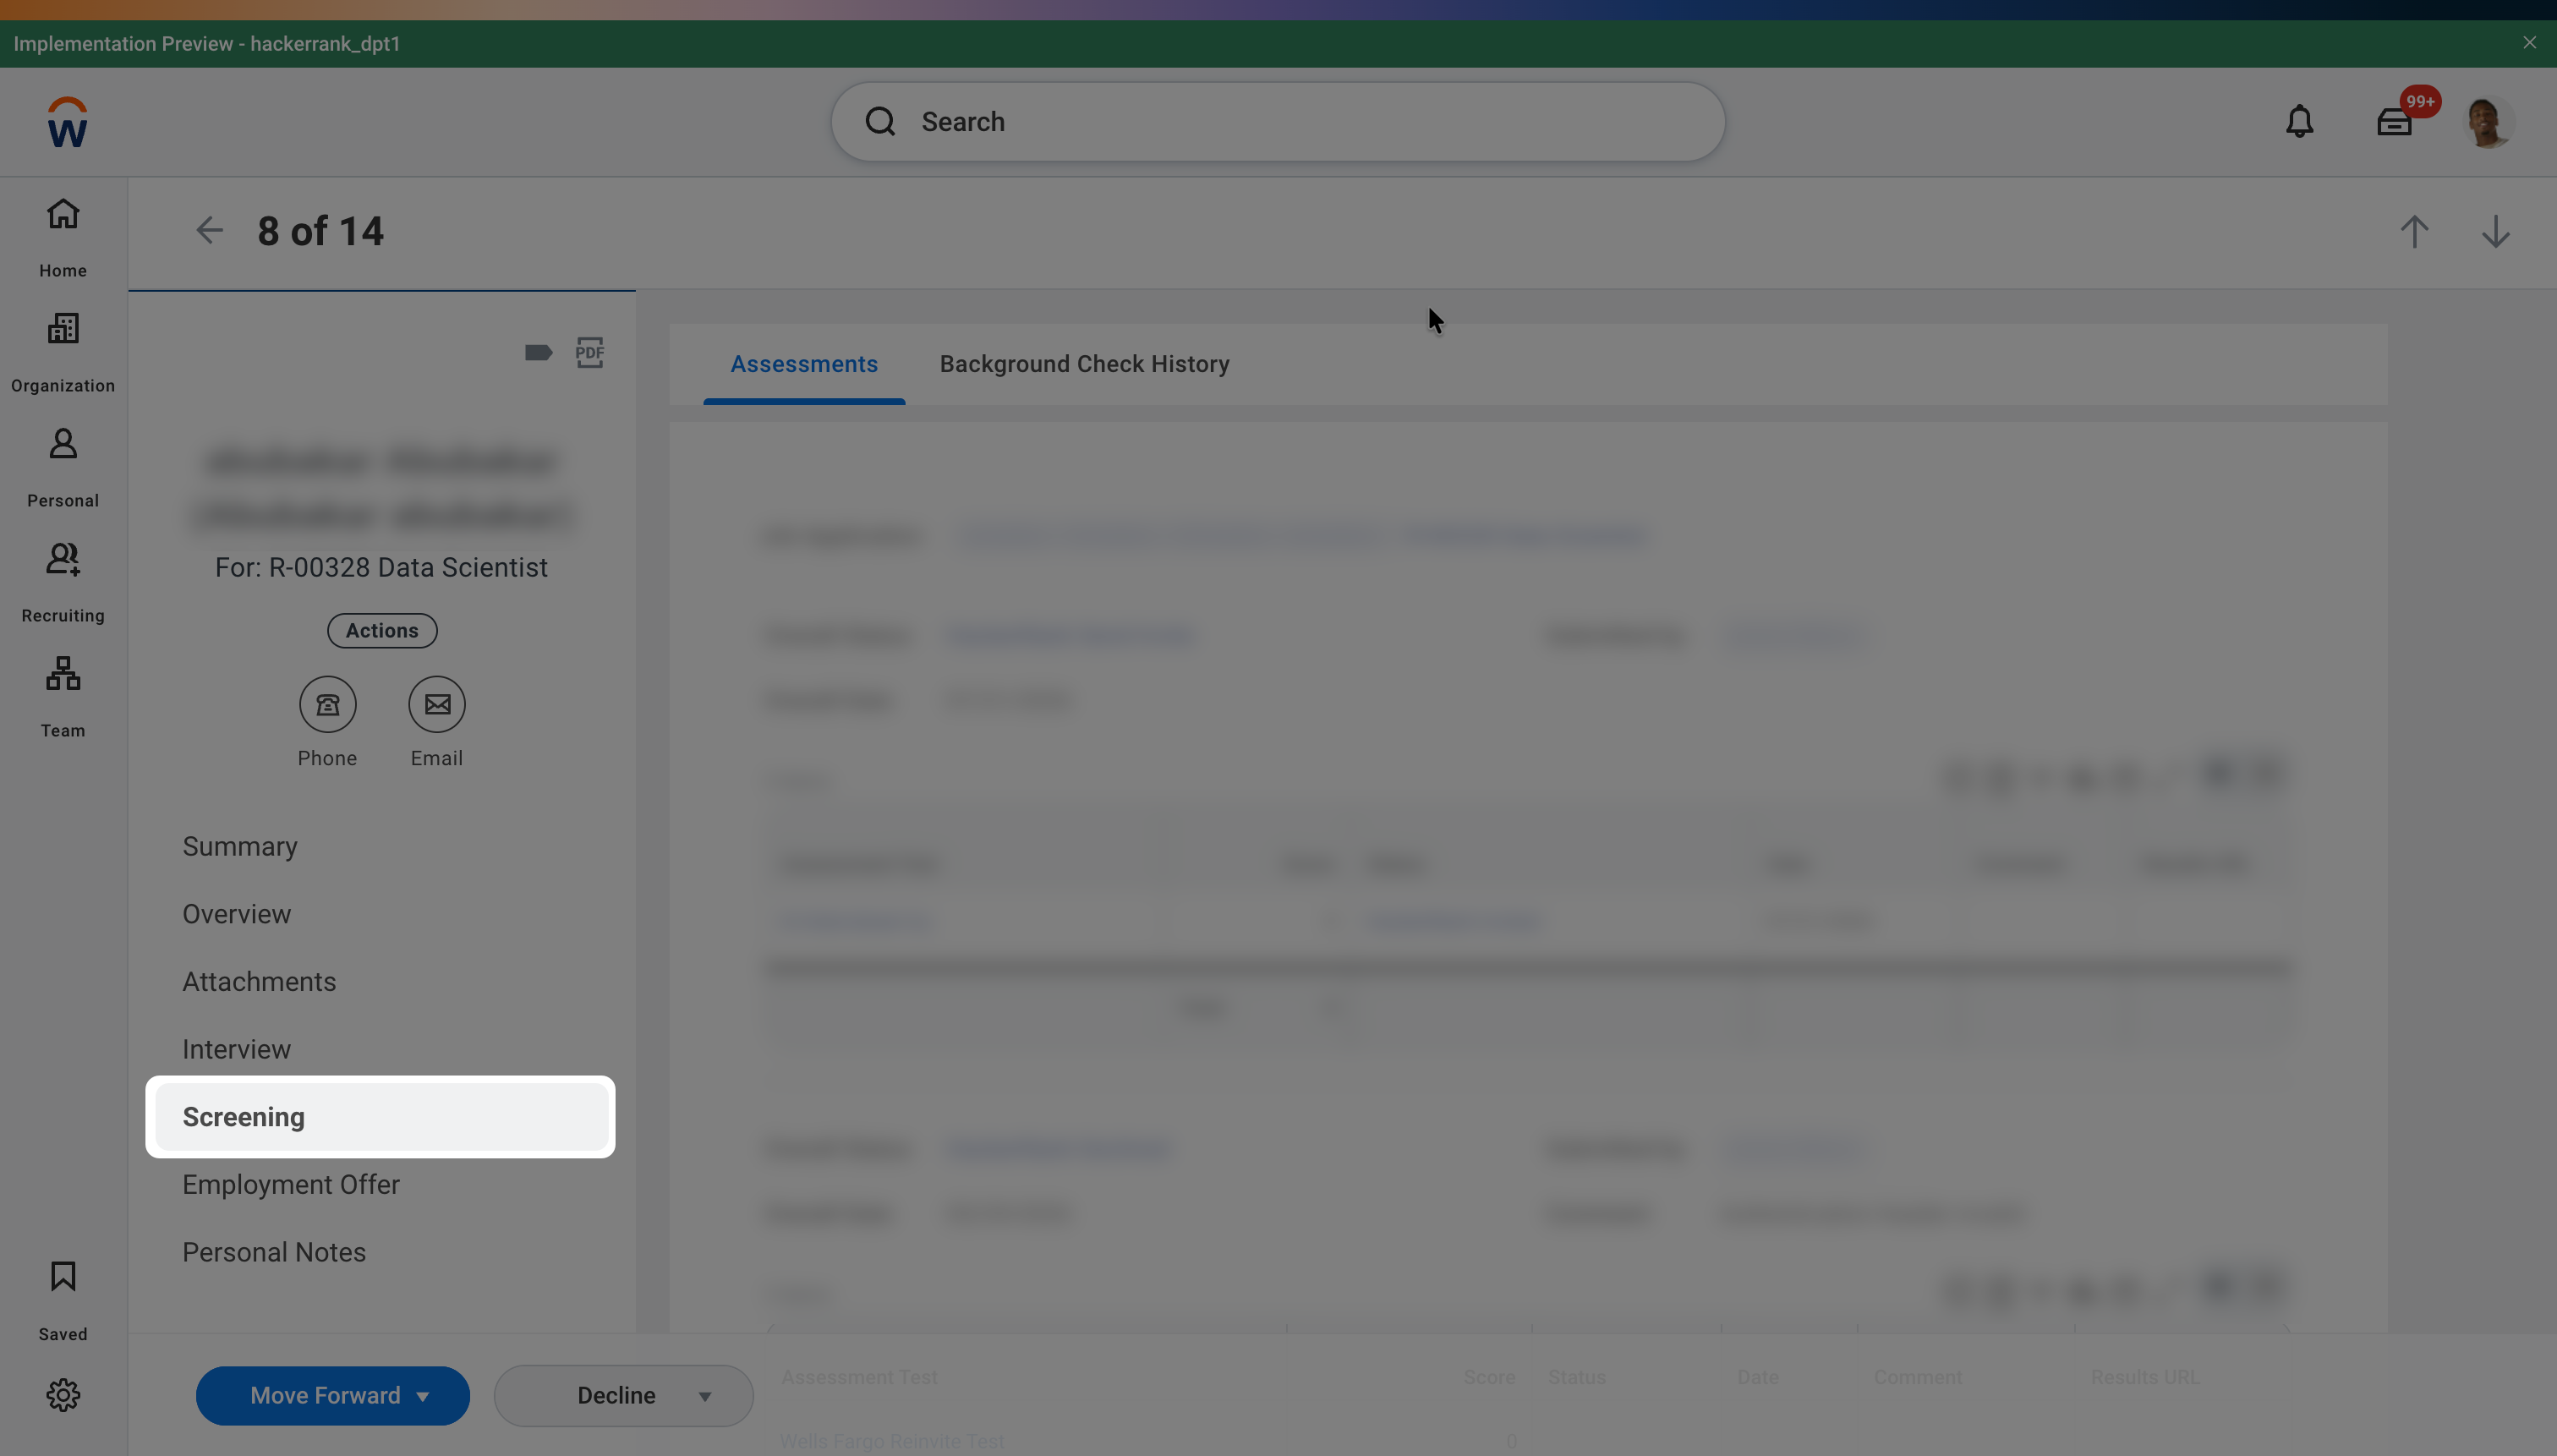Viewport: 2557px width, 1456px height.
Task: Click the Email contact icon
Action: [x=437, y=704]
